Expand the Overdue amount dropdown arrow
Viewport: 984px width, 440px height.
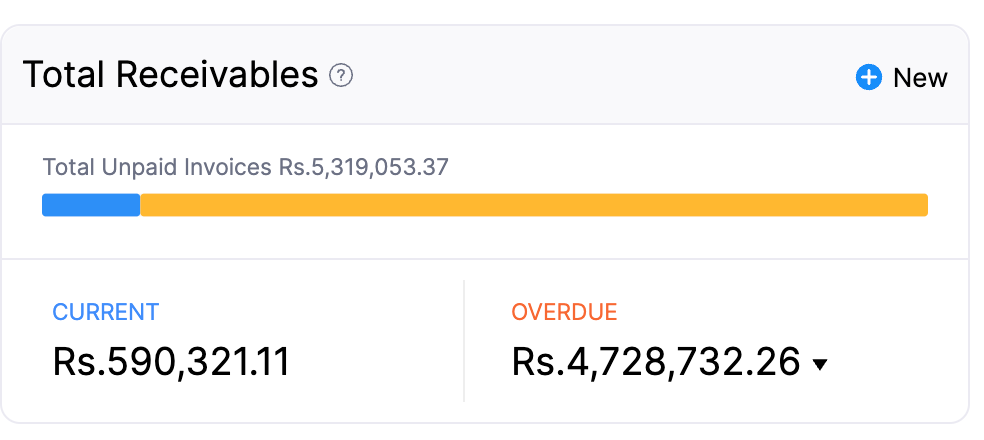tap(821, 365)
